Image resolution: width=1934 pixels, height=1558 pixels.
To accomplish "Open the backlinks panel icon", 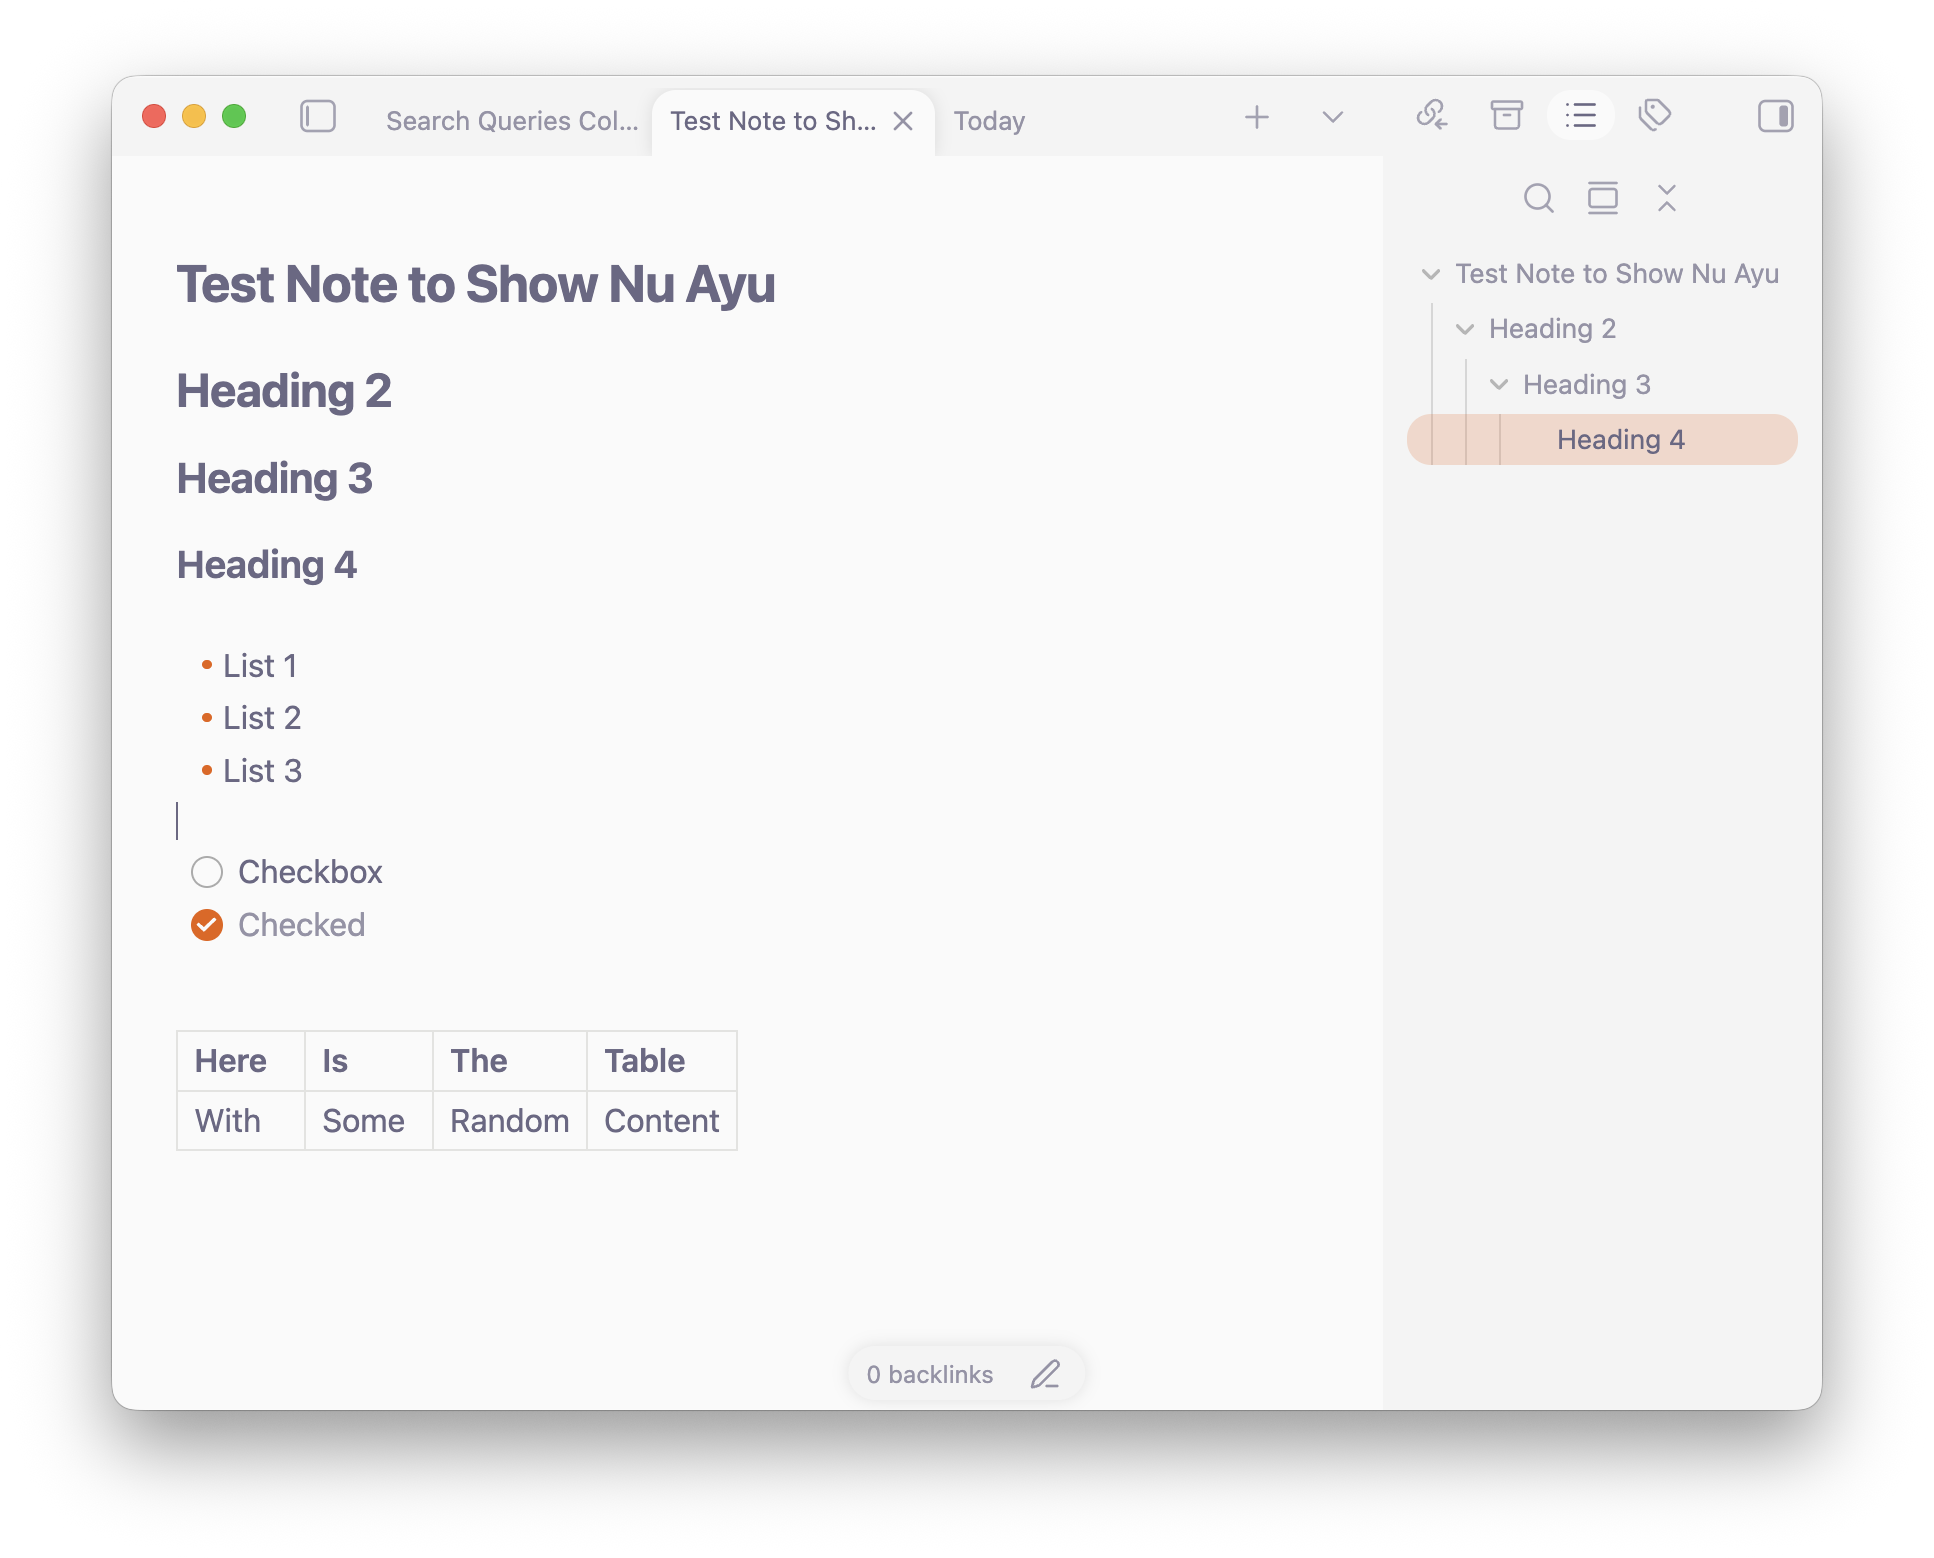I will click(x=1432, y=115).
